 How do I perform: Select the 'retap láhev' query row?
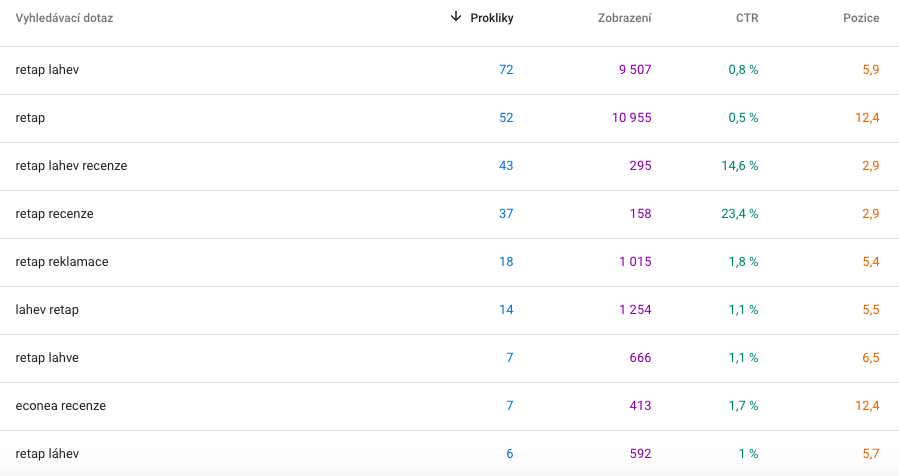click(x=47, y=454)
